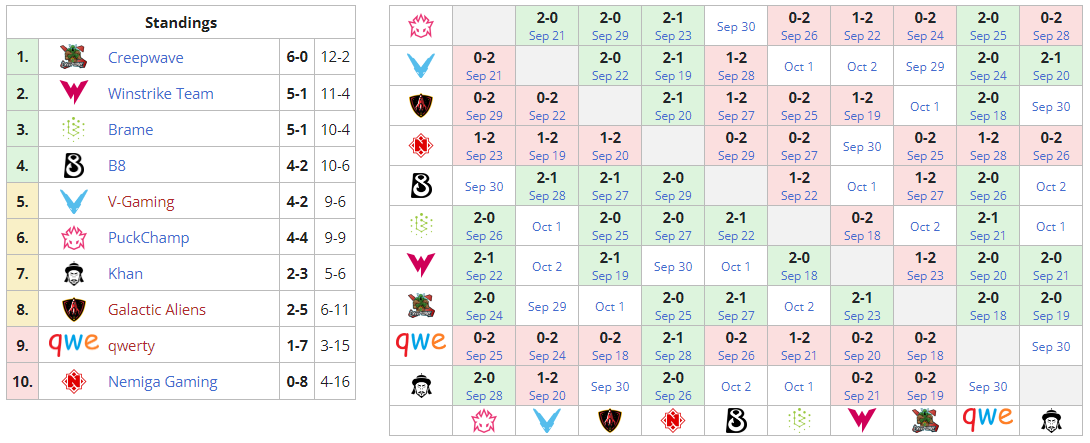Click the V-Gaming logo in the crosstable's bottom row
This screenshot has height=443, width=1090.
tap(547, 420)
